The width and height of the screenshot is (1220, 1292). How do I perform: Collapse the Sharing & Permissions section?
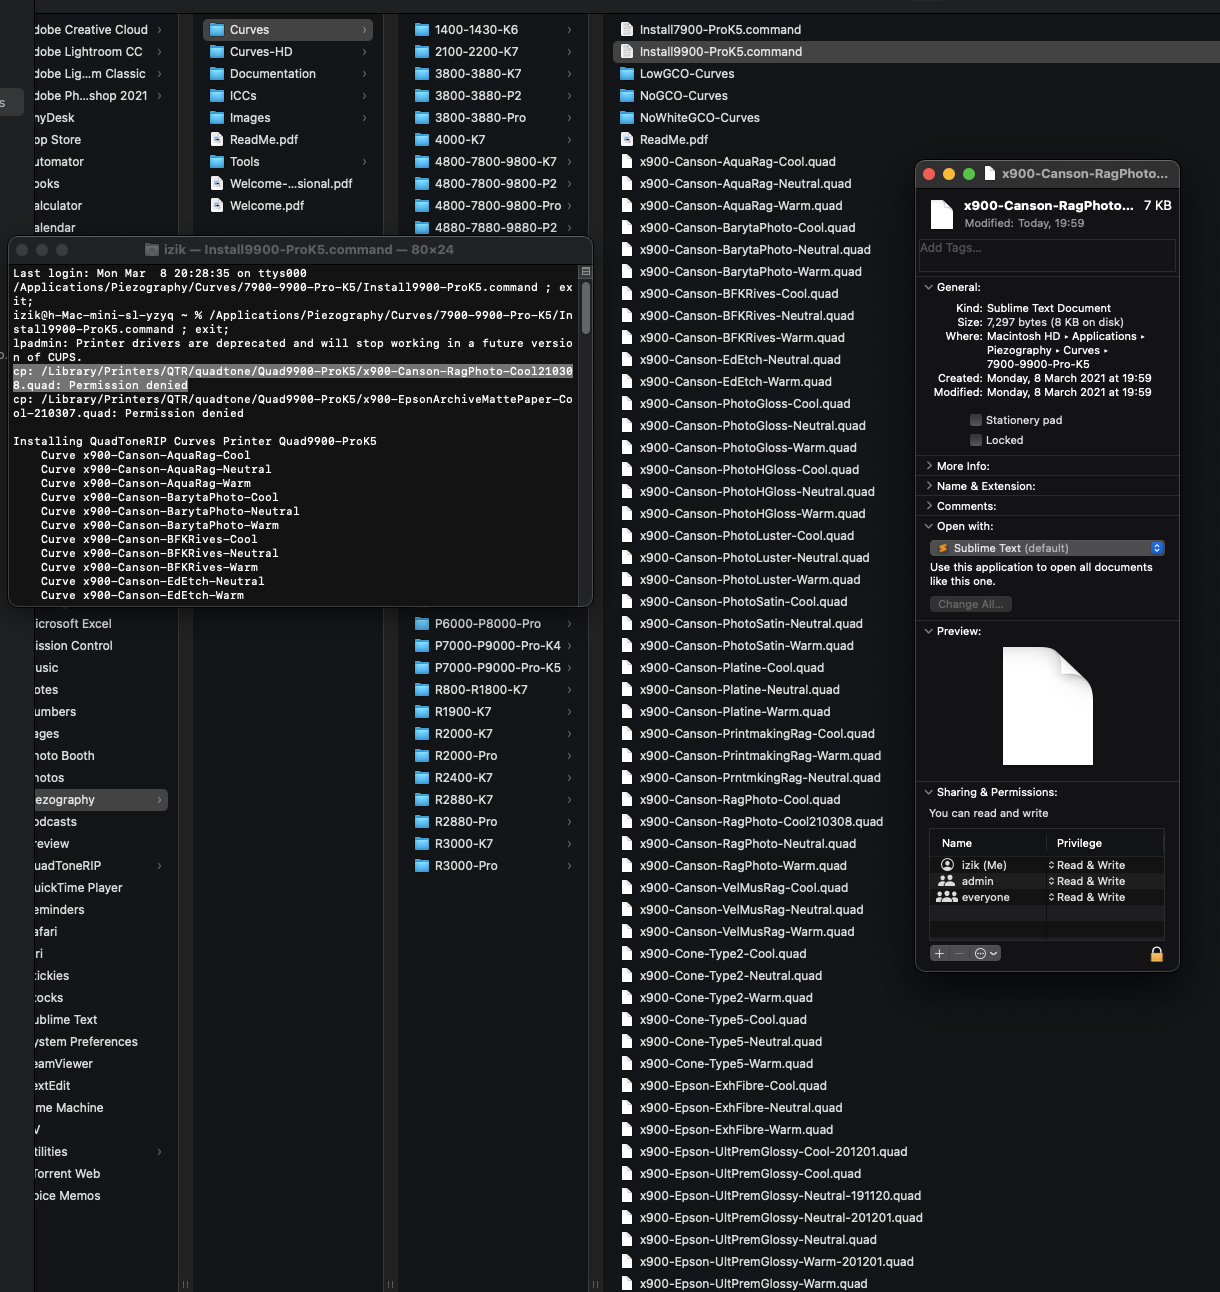(x=929, y=792)
